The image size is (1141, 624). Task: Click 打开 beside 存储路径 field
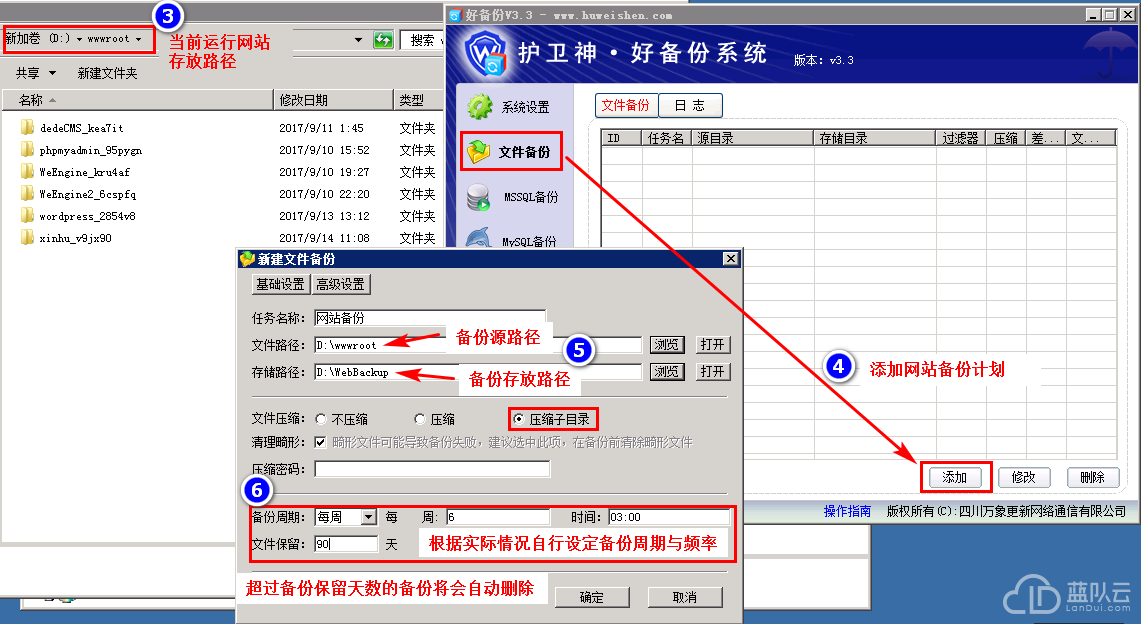tap(712, 372)
